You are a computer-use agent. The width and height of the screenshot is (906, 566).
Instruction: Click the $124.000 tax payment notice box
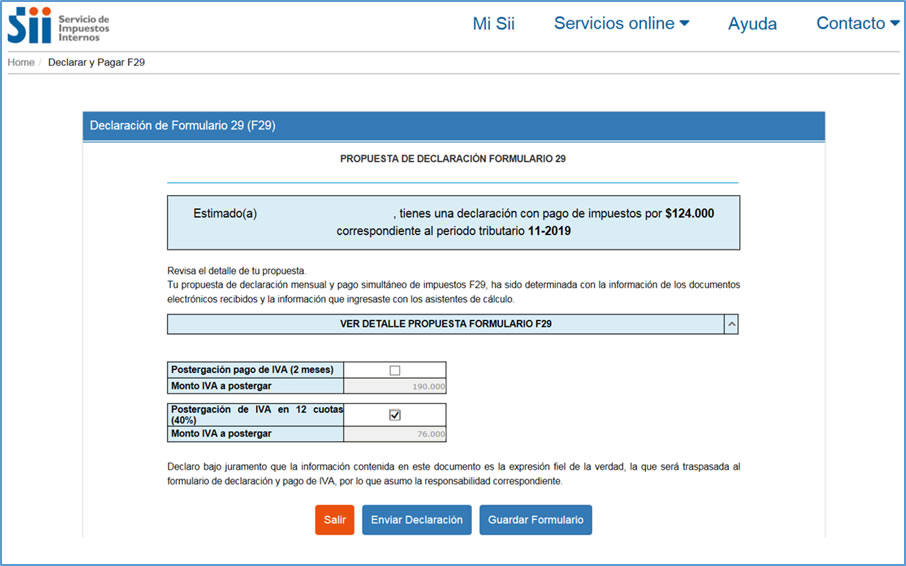pyautogui.click(x=453, y=223)
